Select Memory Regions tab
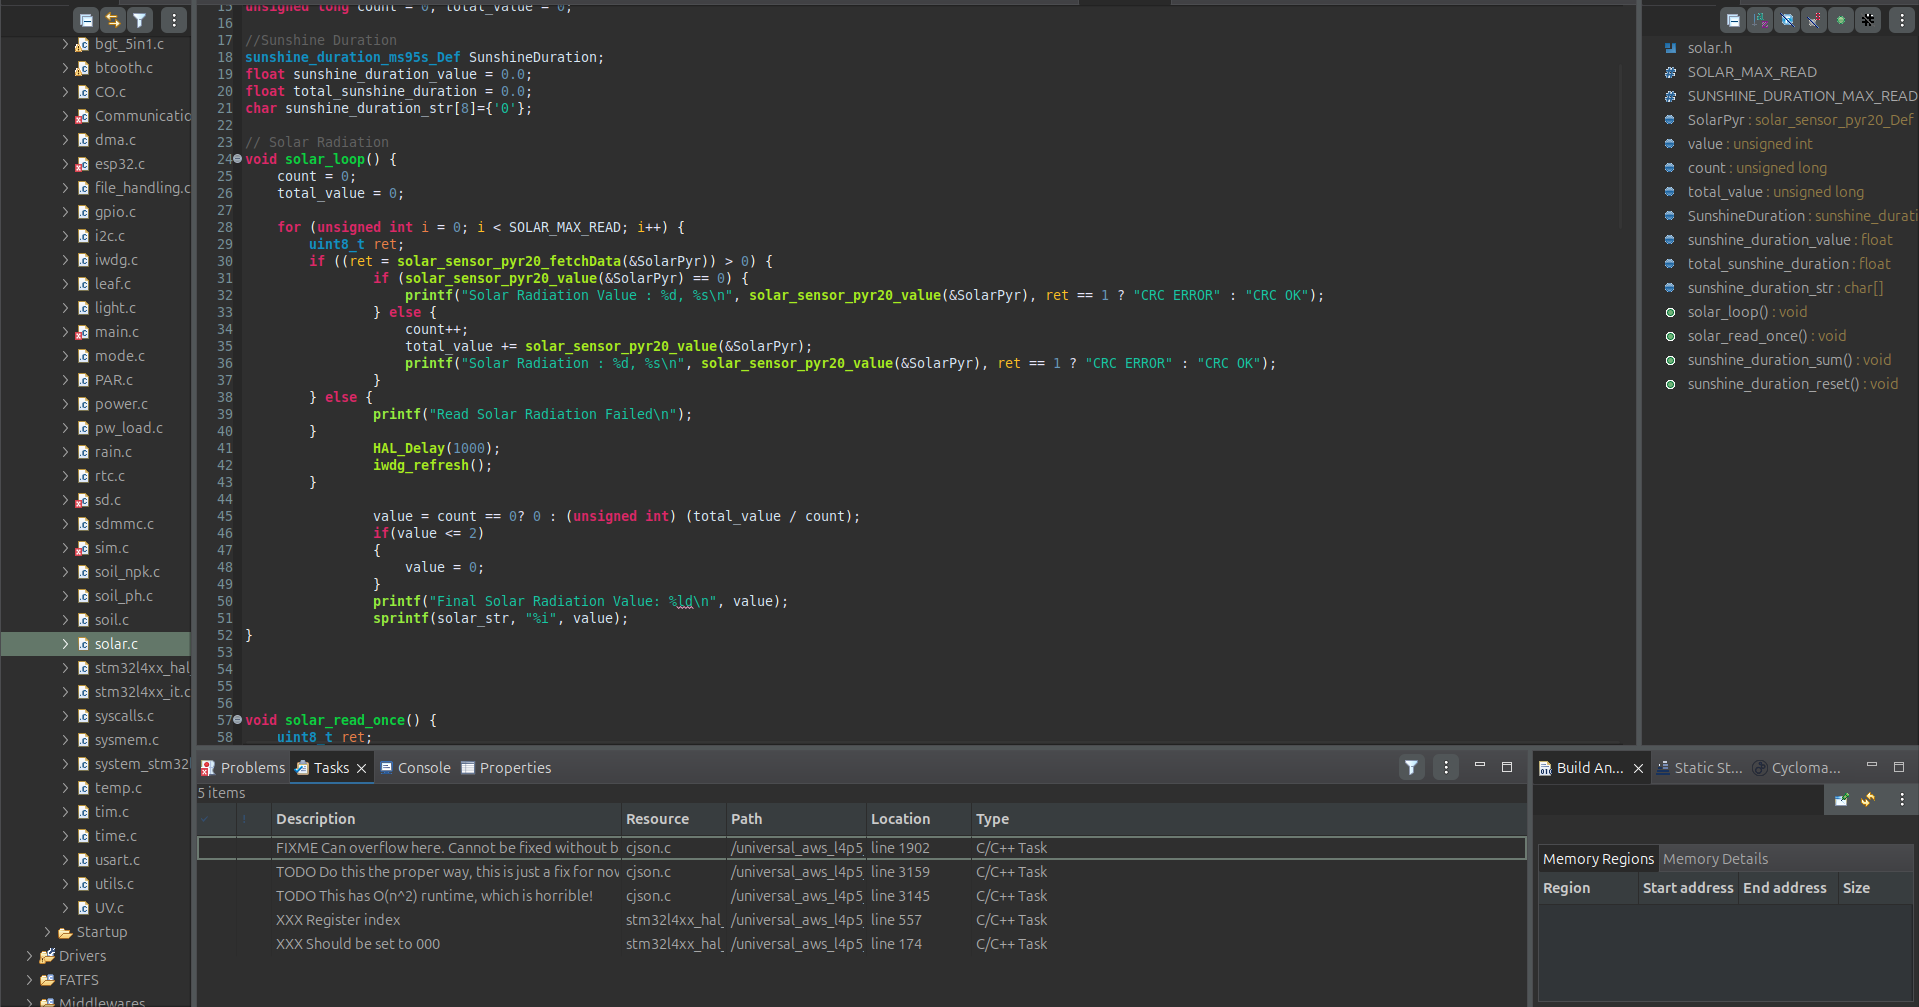Screen dimensions: 1919x1007 1598,859
